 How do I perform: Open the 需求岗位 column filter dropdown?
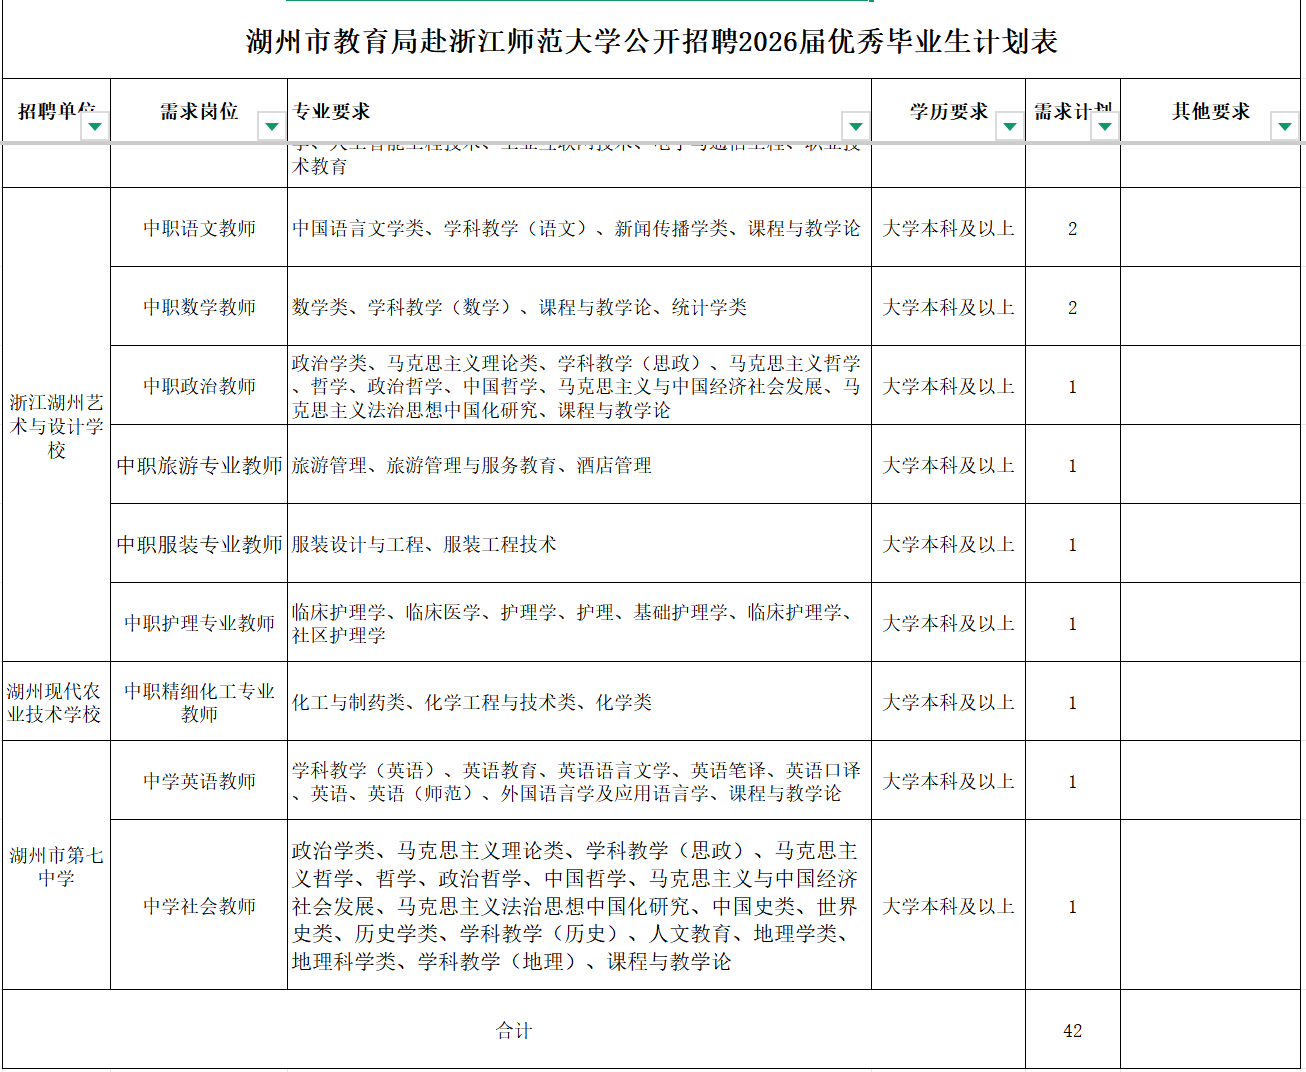271,127
